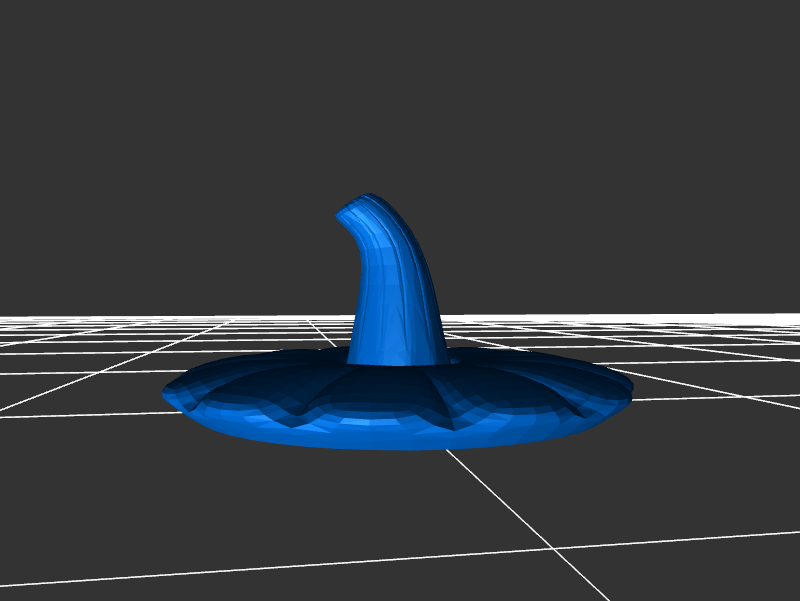
Task: Click the empty dark background above the hat
Action: pyautogui.click(x=400, y=100)
